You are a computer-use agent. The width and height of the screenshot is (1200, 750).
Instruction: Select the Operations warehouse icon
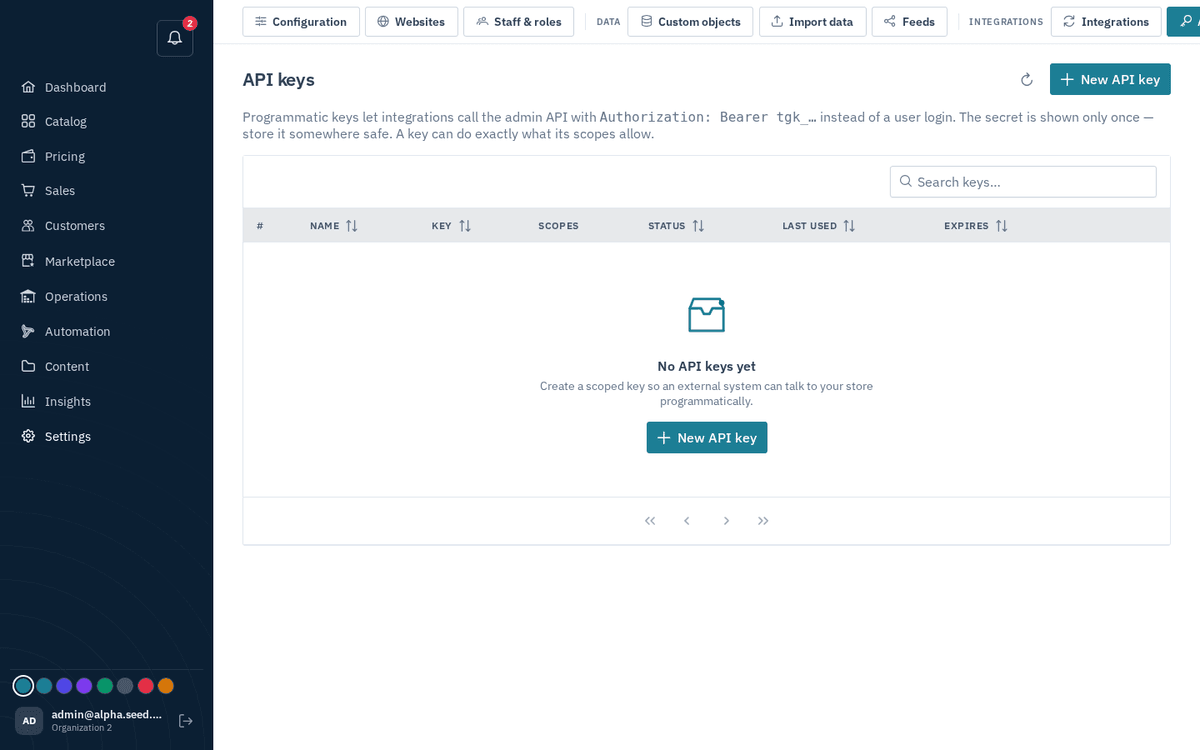(x=28, y=296)
